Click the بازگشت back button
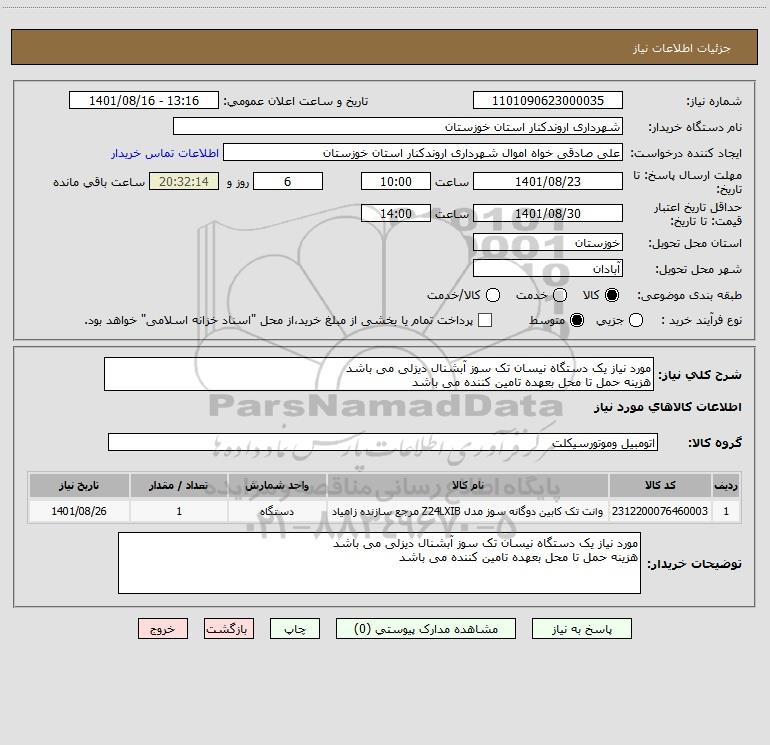Screen dimensions: 770x745 (229, 629)
